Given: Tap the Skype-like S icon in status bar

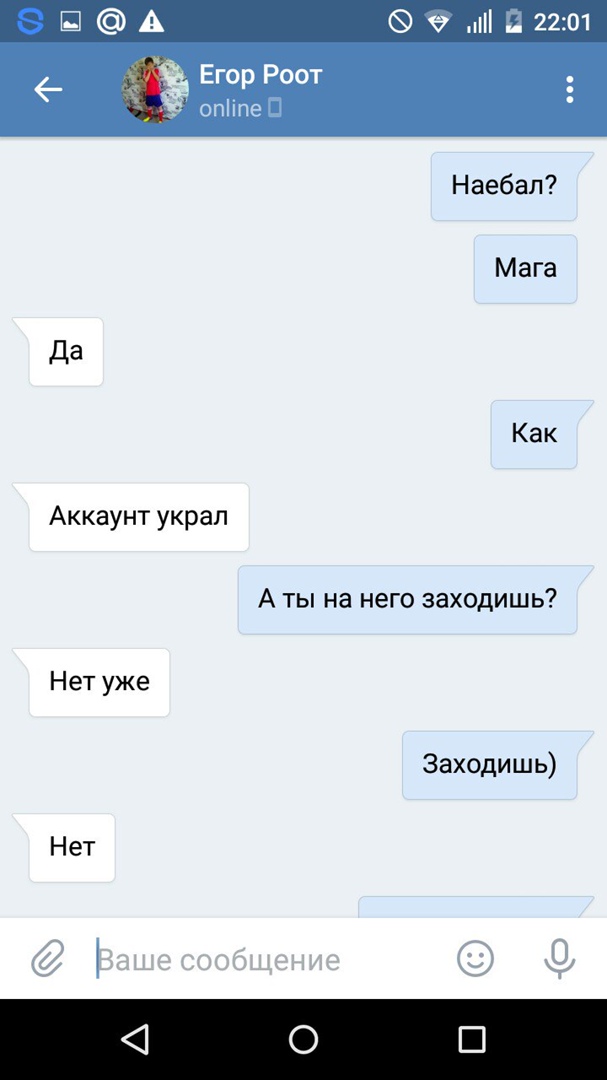Looking at the screenshot, I should (x=30, y=21).
